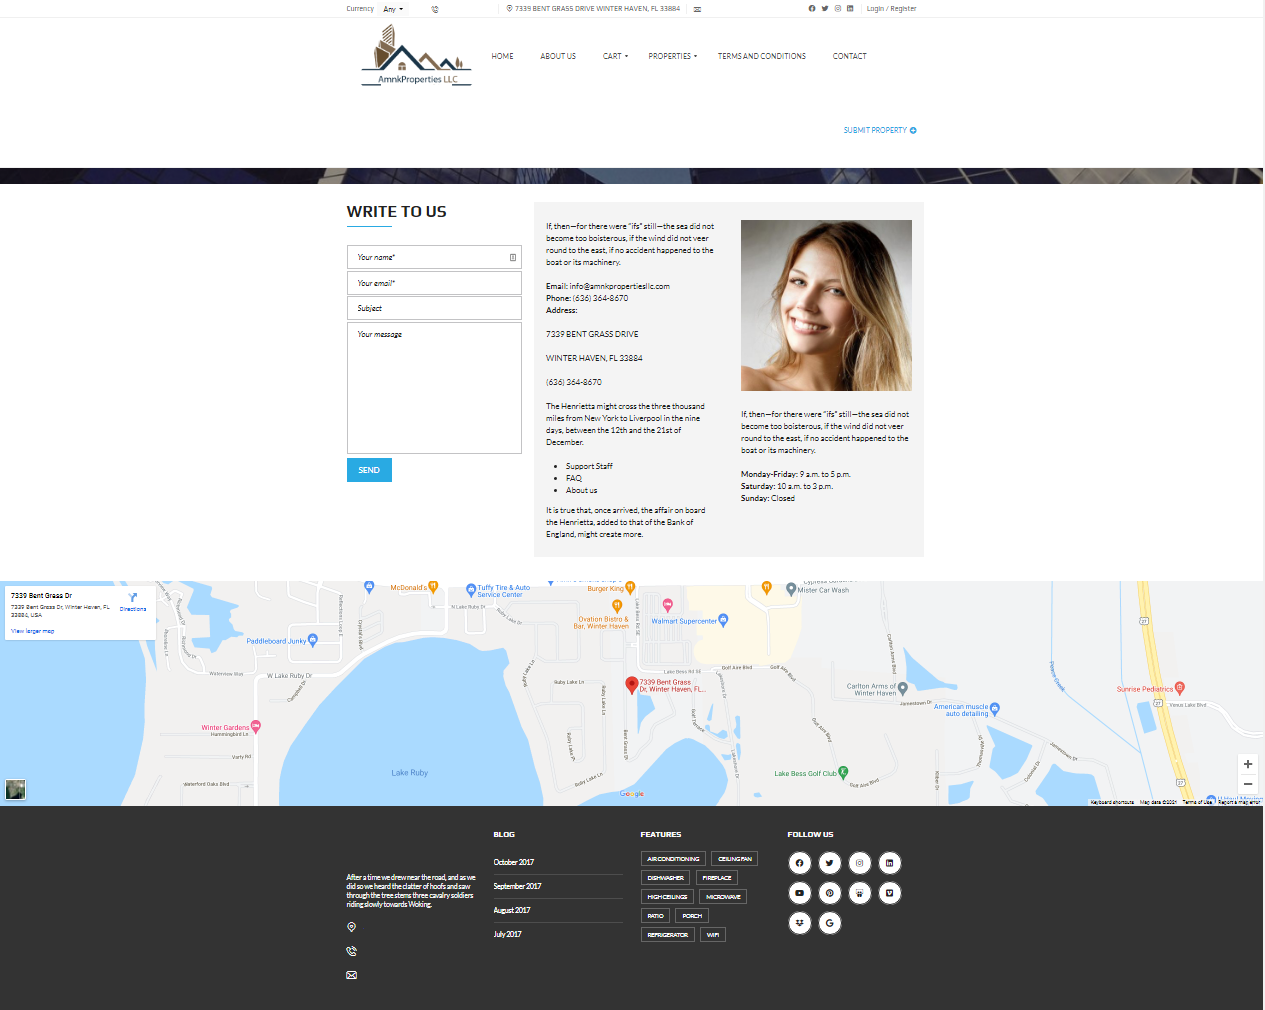Image resolution: width=1265 pixels, height=1010 pixels.
Task: Click the Login / Register link
Action: [x=891, y=8]
